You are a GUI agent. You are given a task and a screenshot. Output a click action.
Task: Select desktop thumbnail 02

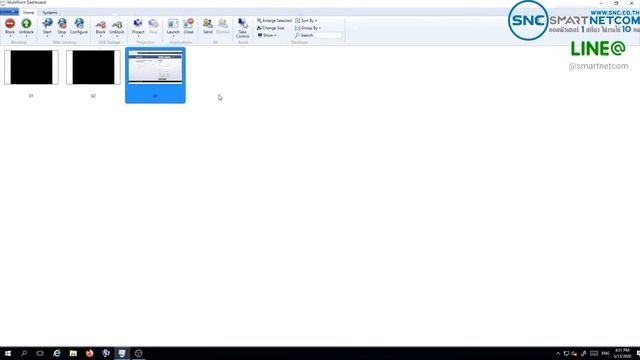(93, 67)
